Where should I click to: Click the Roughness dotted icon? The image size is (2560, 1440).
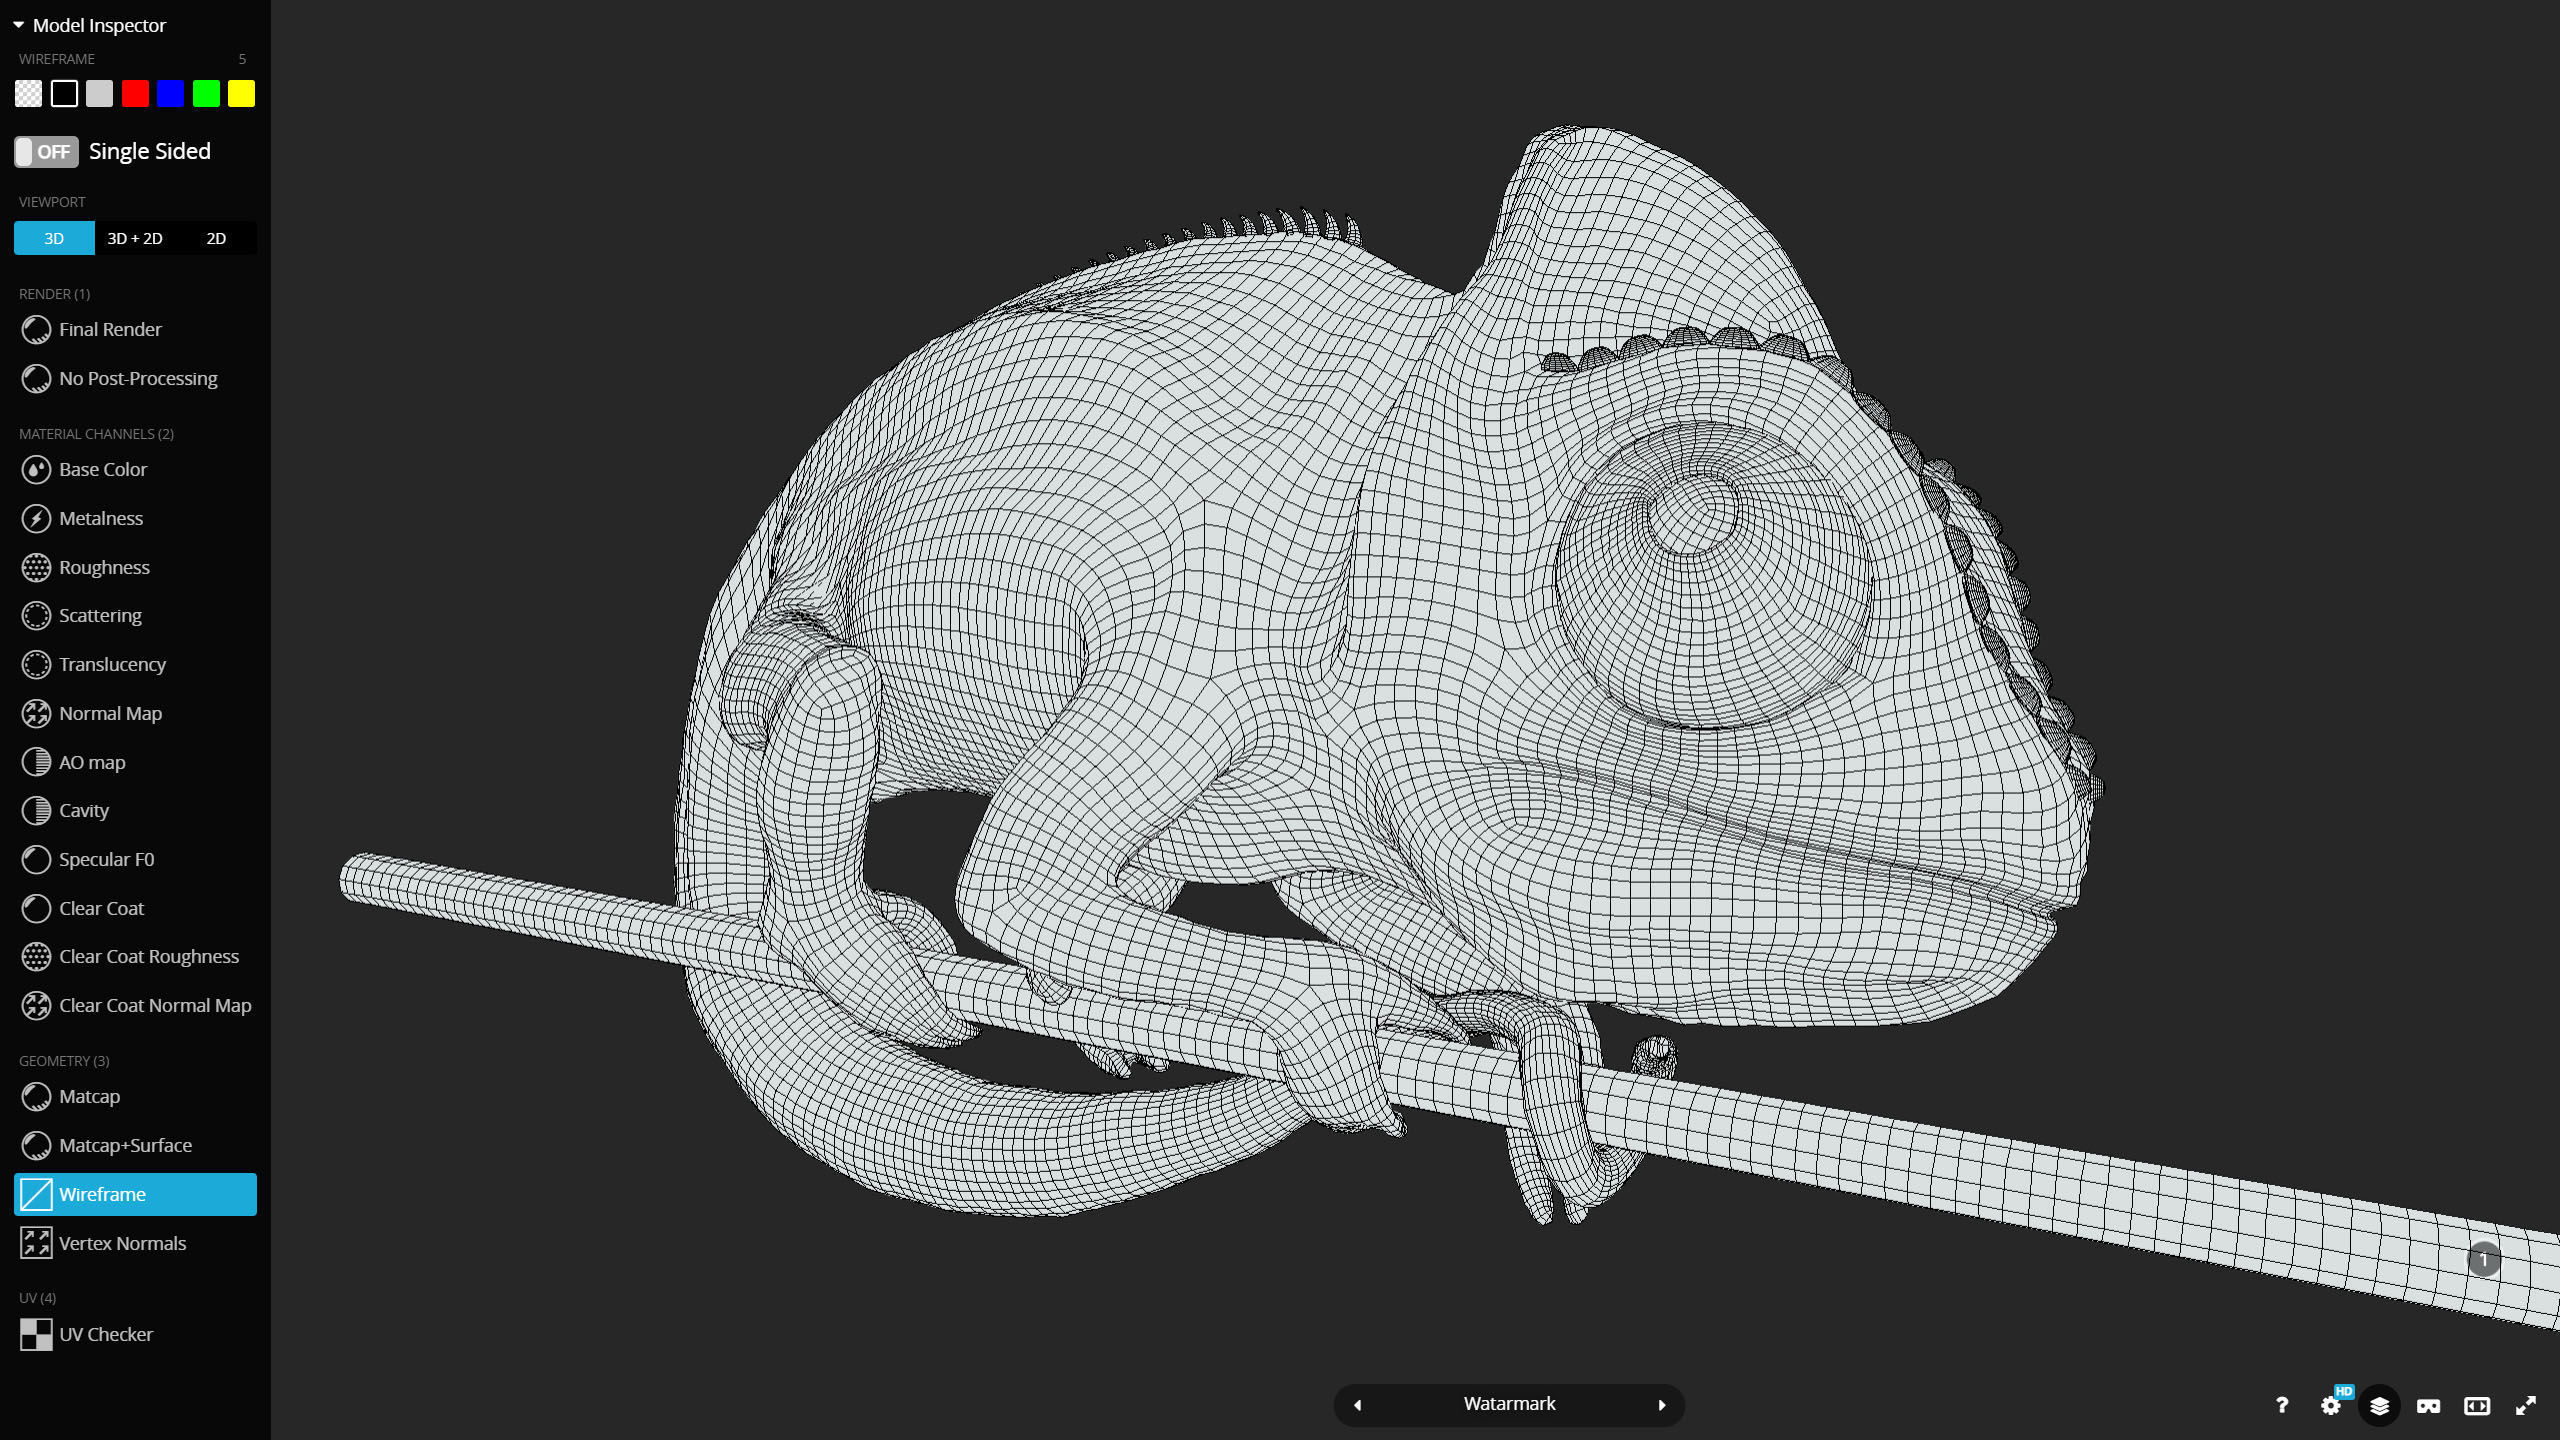coord(36,568)
